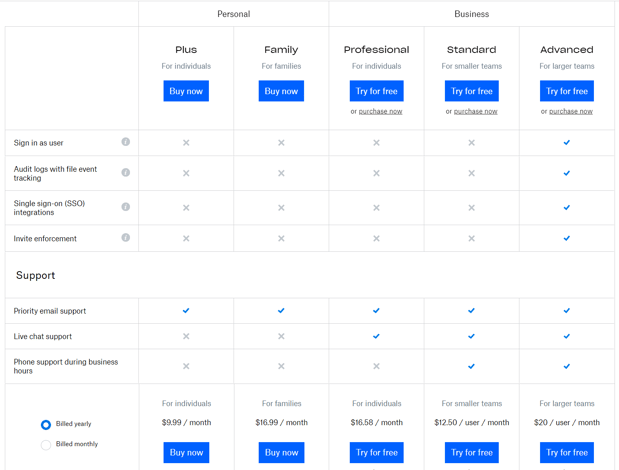The width and height of the screenshot is (619, 470).
Task: Click the Personal plans header
Action: (233, 14)
